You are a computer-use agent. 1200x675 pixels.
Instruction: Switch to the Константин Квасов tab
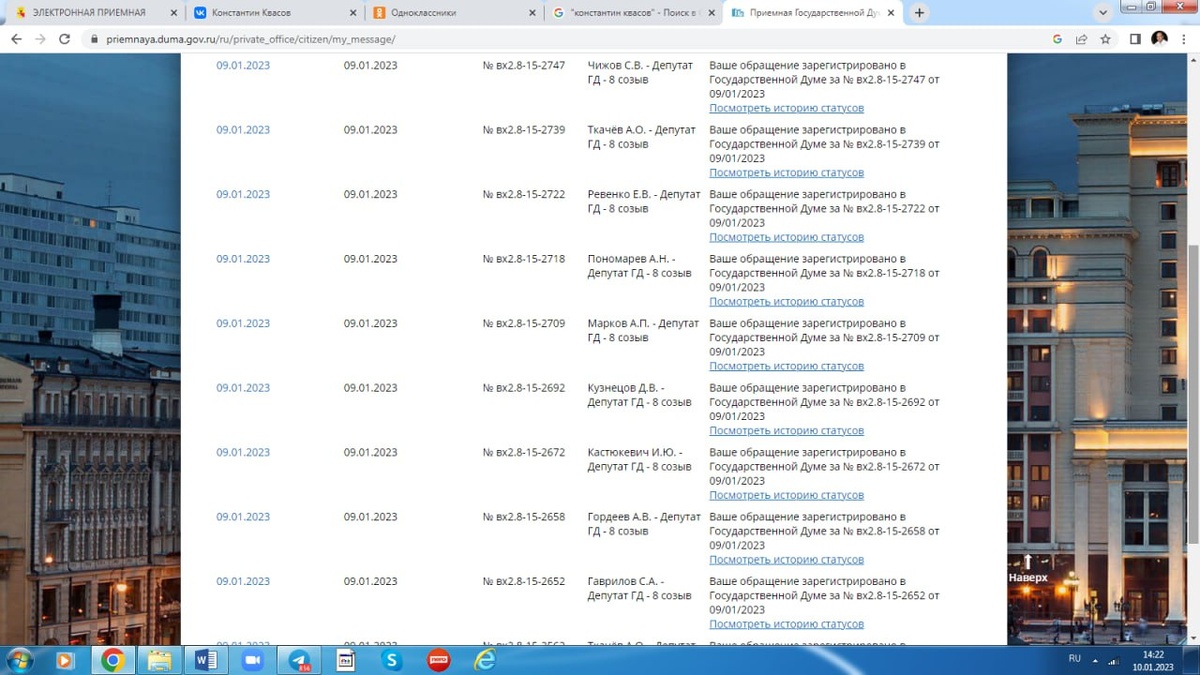(x=275, y=13)
